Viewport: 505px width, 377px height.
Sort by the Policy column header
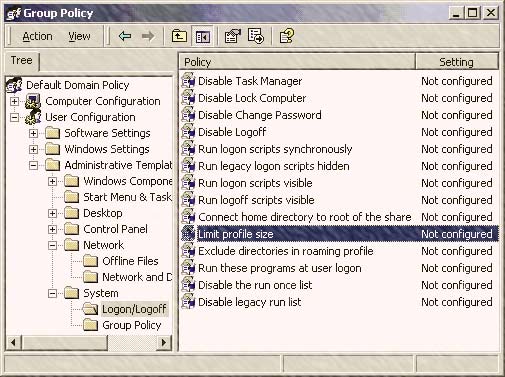pos(297,62)
